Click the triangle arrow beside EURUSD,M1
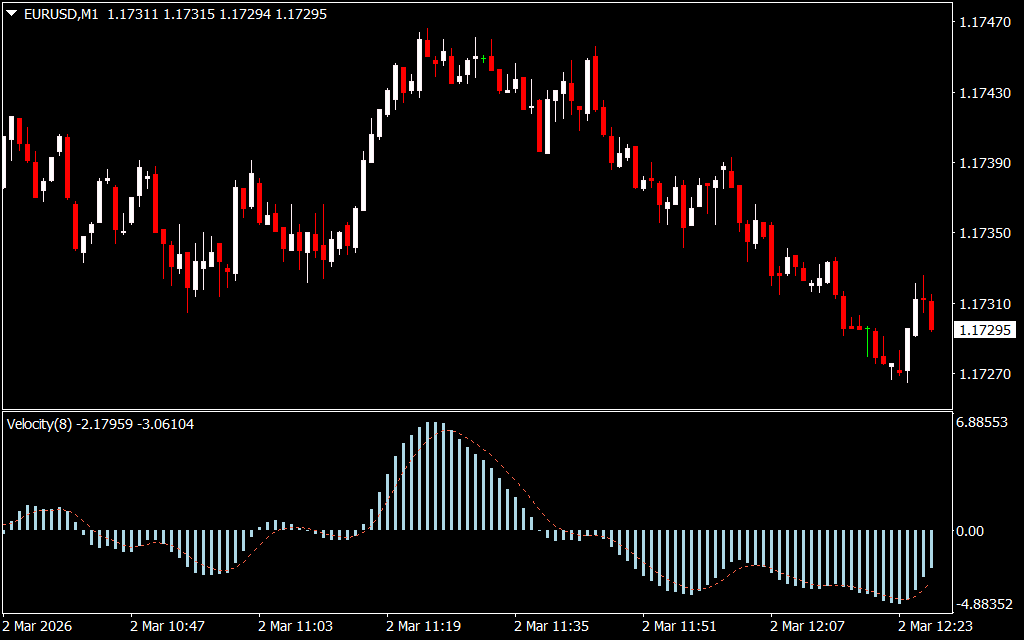This screenshot has height=640, width=1024. 12,15
